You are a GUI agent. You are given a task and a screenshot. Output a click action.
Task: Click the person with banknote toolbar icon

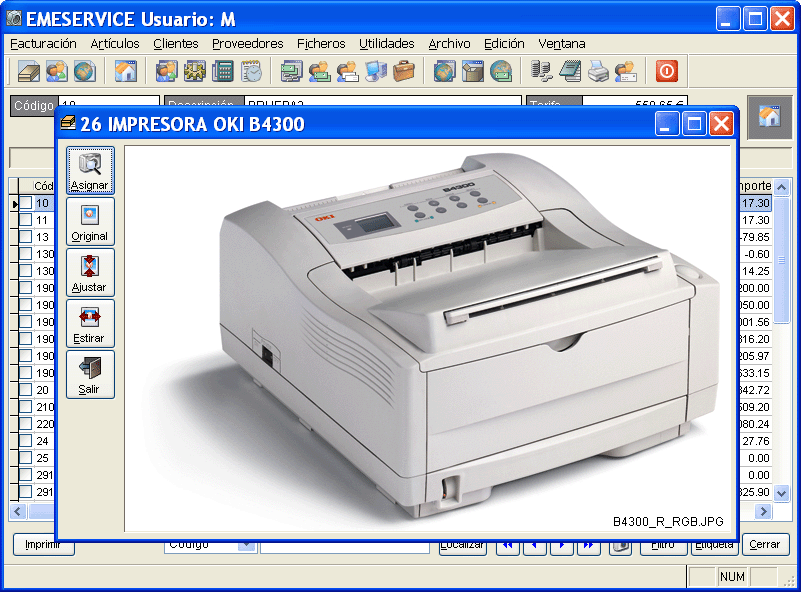[319, 71]
